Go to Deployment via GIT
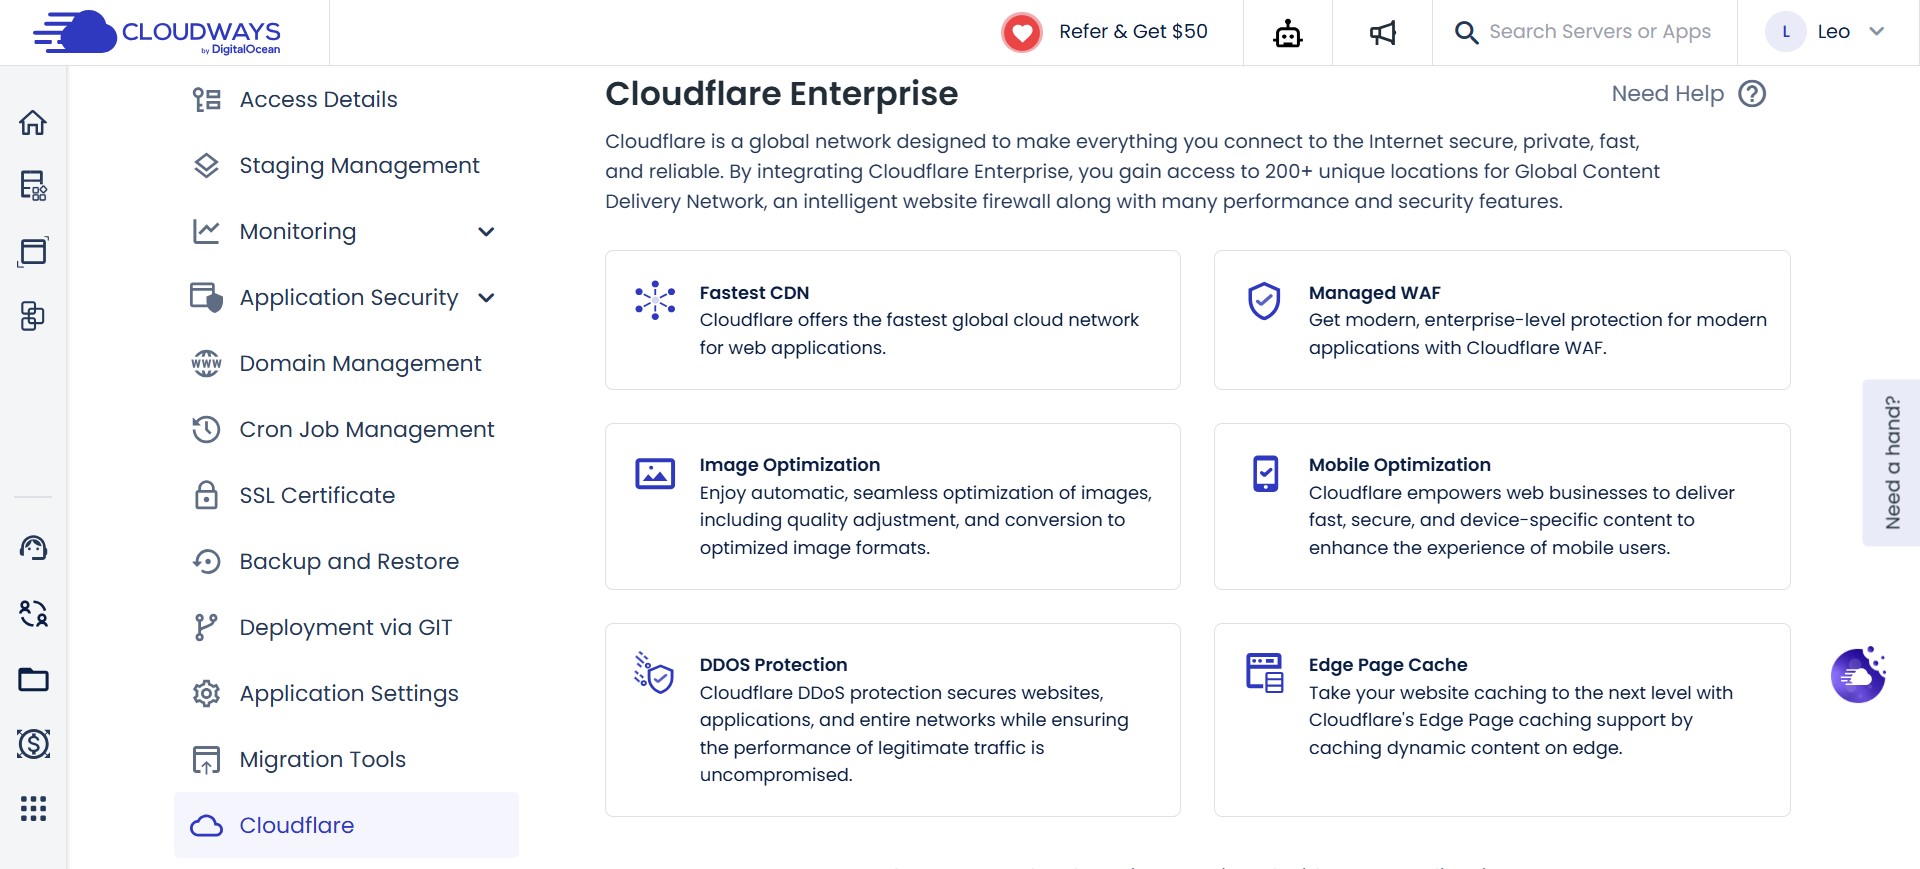This screenshot has width=1920, height=869. [346, 627]
